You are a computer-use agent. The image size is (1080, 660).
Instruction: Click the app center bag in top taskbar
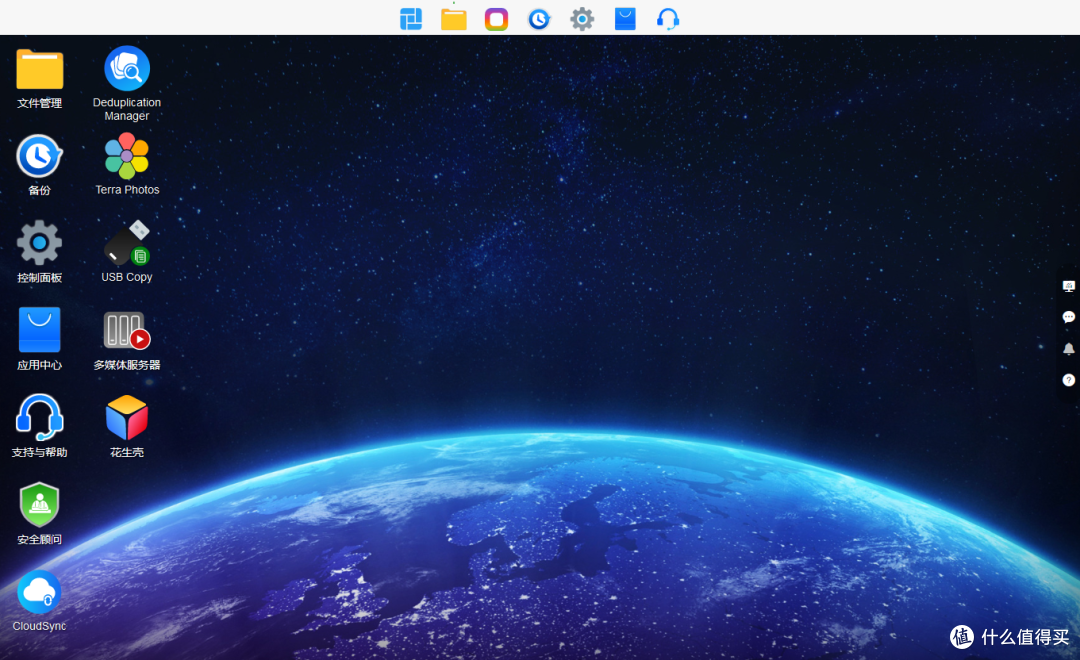(625, 19)
